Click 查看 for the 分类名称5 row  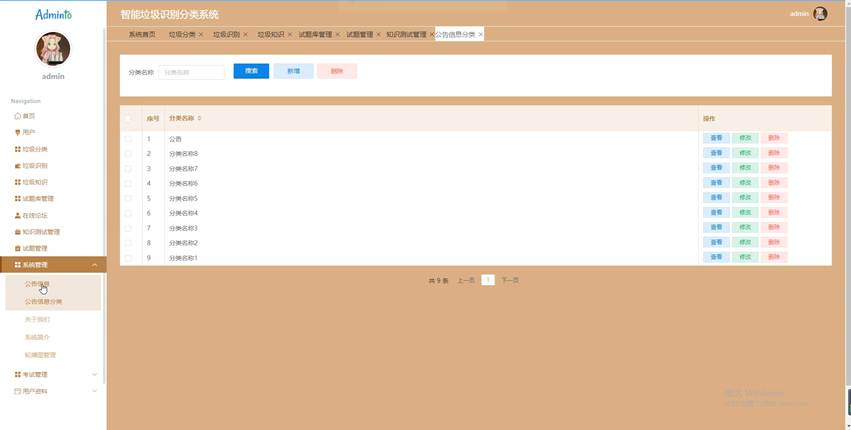716,198
